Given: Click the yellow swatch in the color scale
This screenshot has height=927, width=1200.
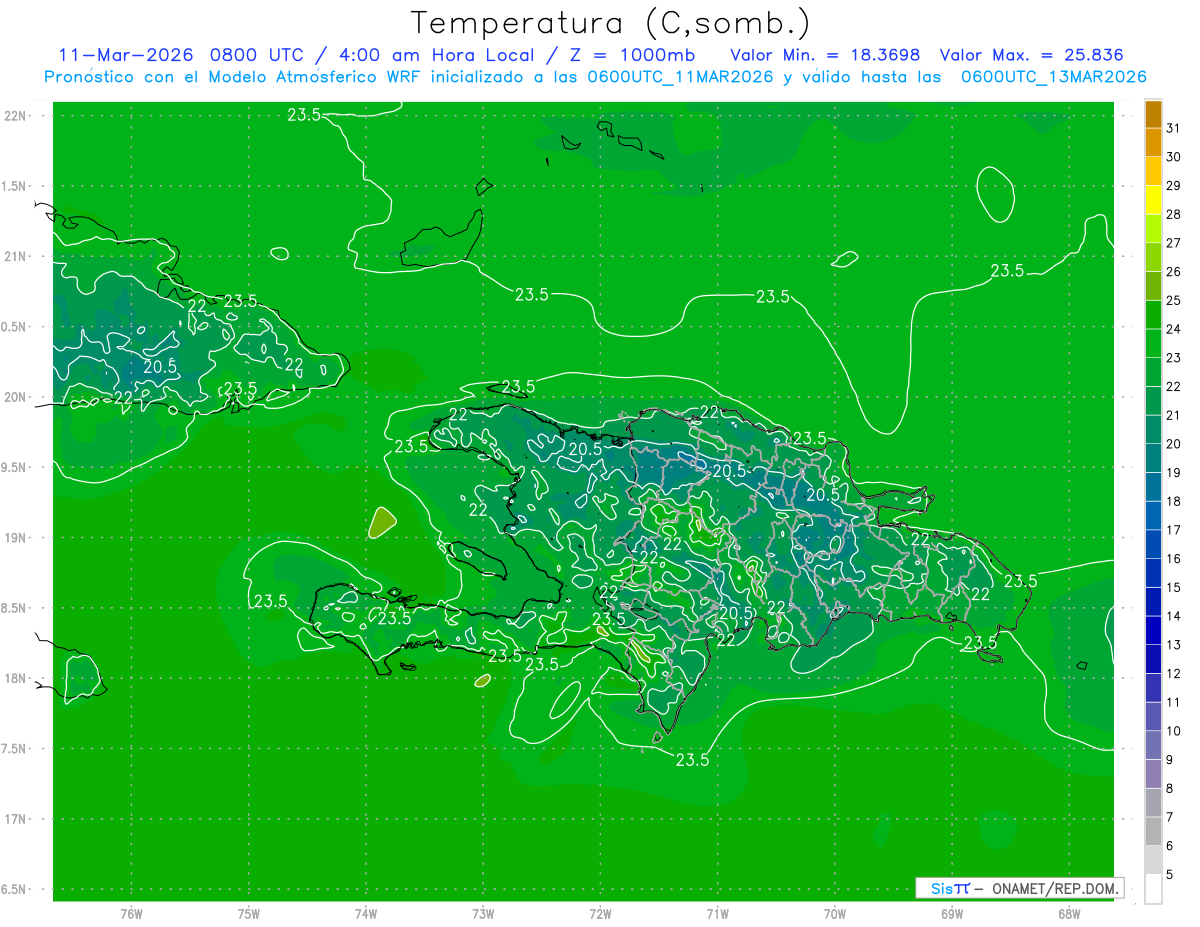Looking at the screenshot, I should [1153, 201].
